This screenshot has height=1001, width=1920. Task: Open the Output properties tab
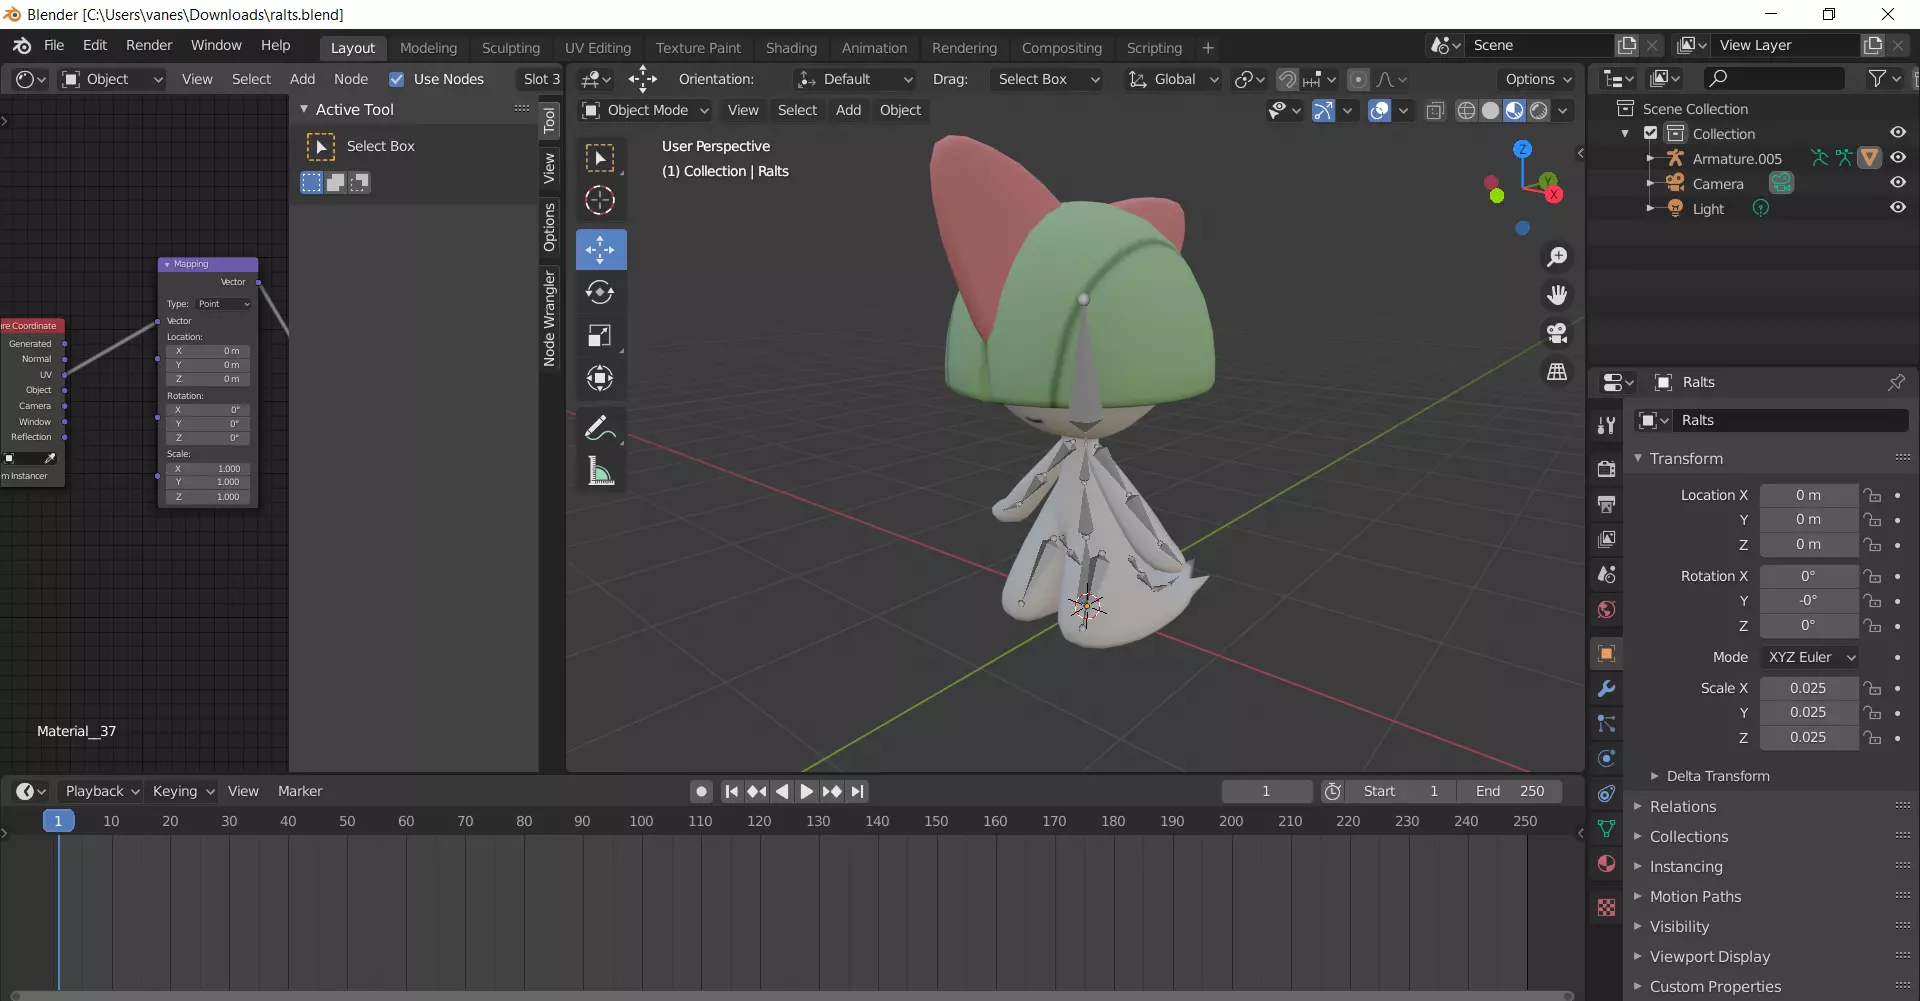point(1606,504)
